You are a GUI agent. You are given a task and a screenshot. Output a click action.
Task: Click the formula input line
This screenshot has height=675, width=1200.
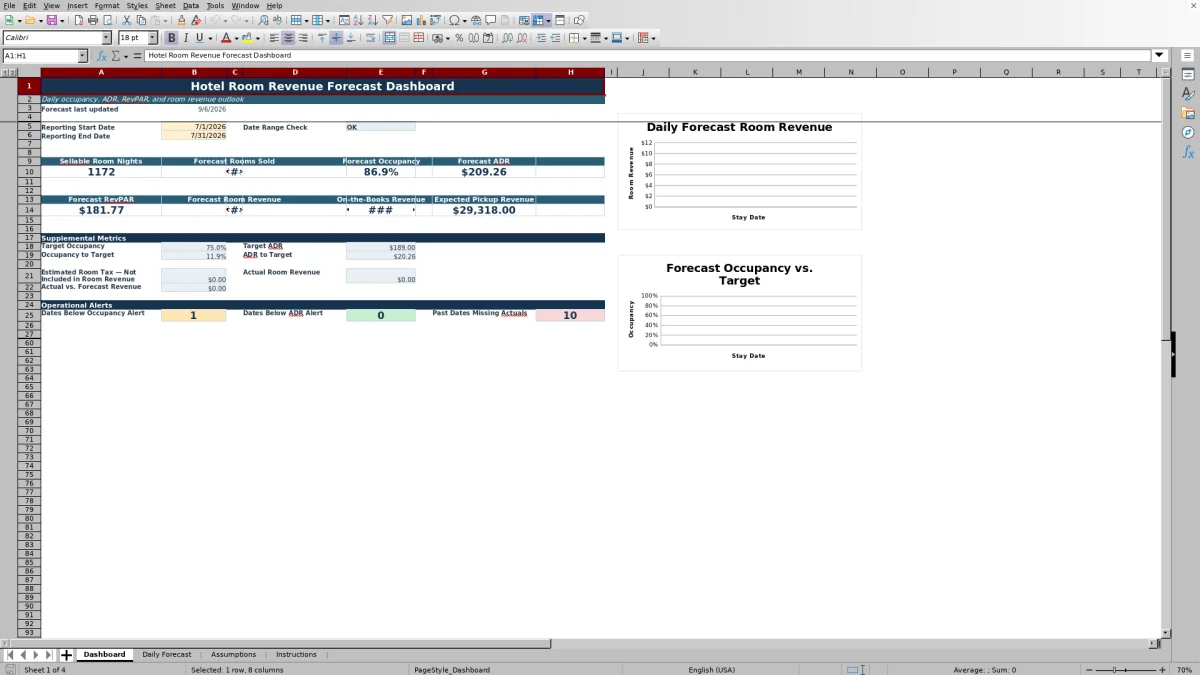click(x=648, y=56)
